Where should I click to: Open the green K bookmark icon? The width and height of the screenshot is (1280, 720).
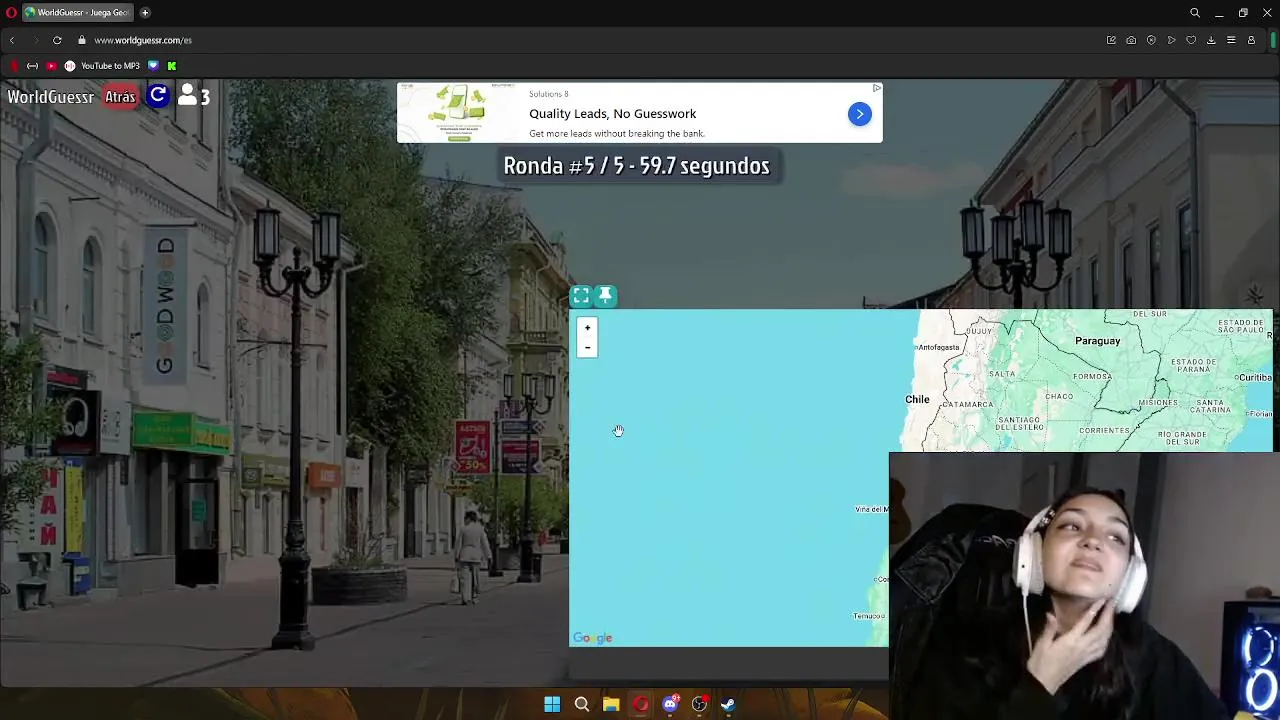point(172,66)
